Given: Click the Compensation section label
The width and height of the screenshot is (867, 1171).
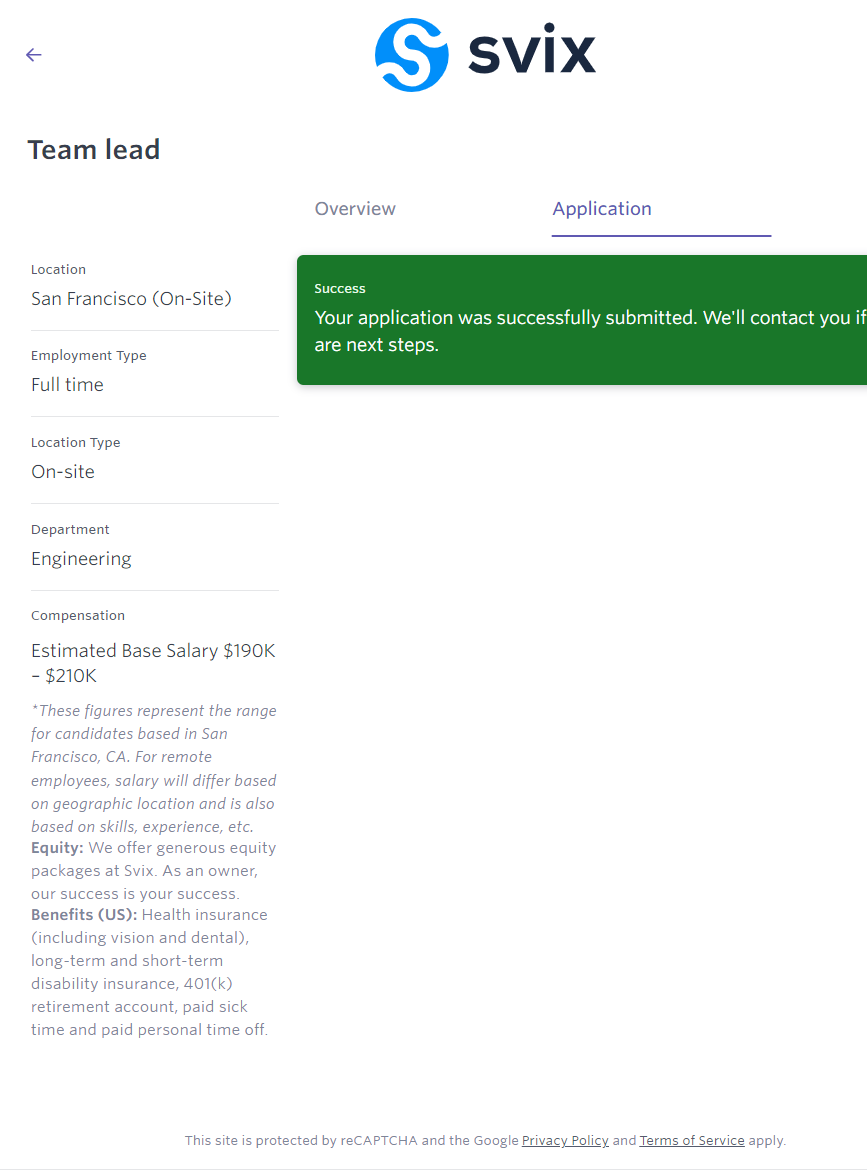Looking at the screenshot, I should (78, 616).
